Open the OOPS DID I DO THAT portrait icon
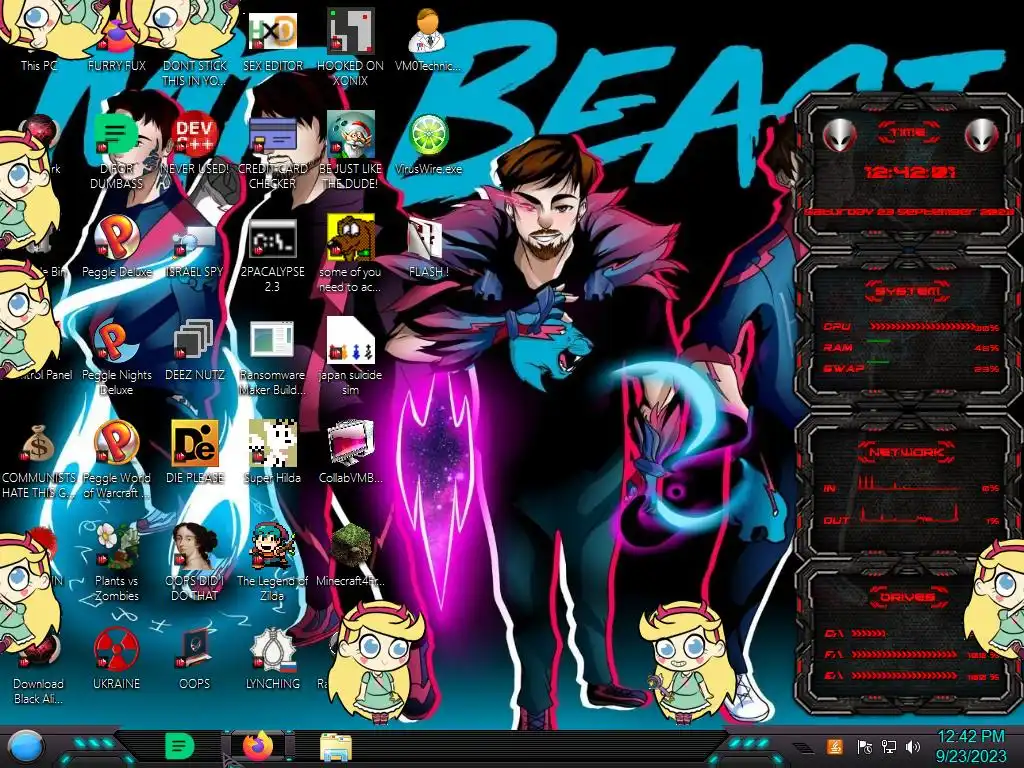1024x768 pixels. (x=195, y=563)
